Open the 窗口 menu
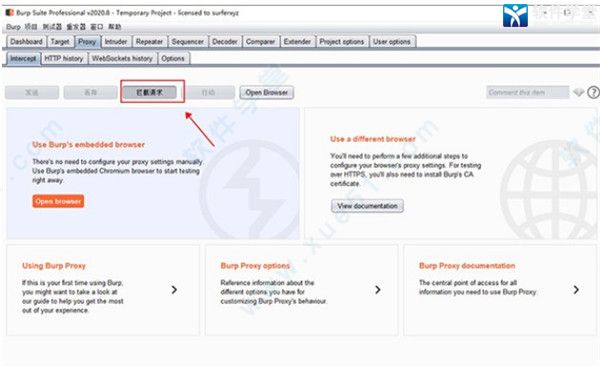600x376 pixels. (97, 27)
